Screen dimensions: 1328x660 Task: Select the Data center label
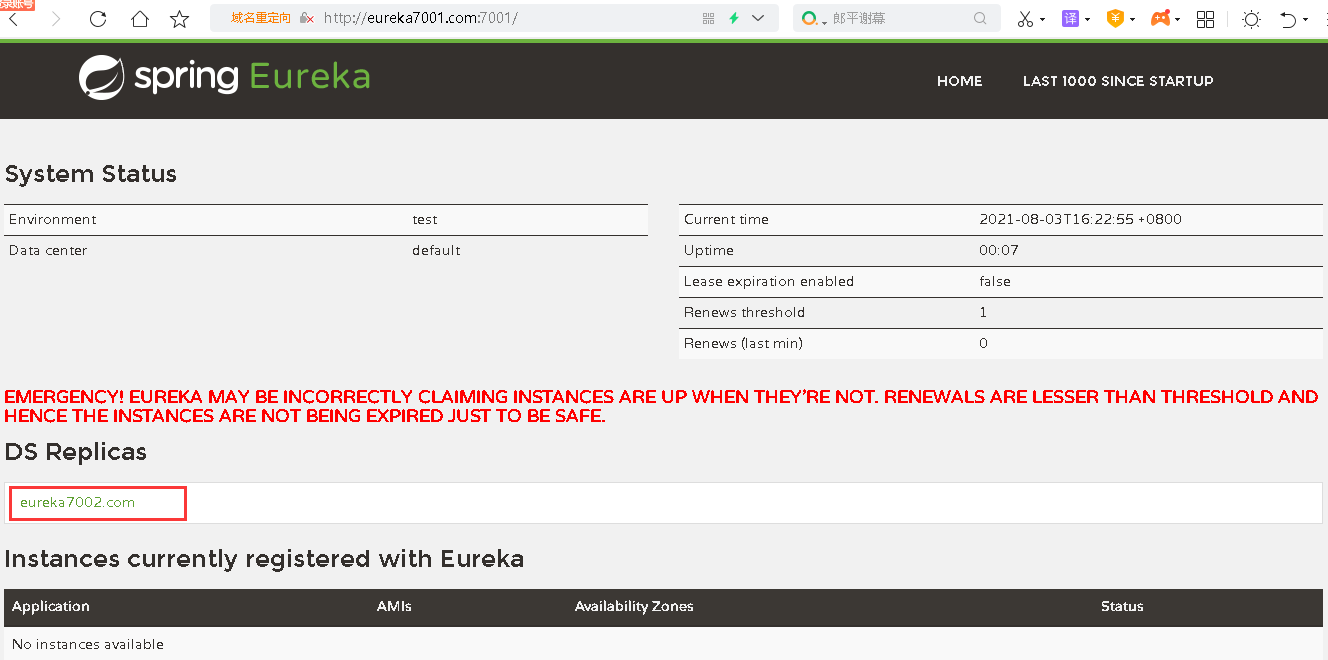[48, 250]
